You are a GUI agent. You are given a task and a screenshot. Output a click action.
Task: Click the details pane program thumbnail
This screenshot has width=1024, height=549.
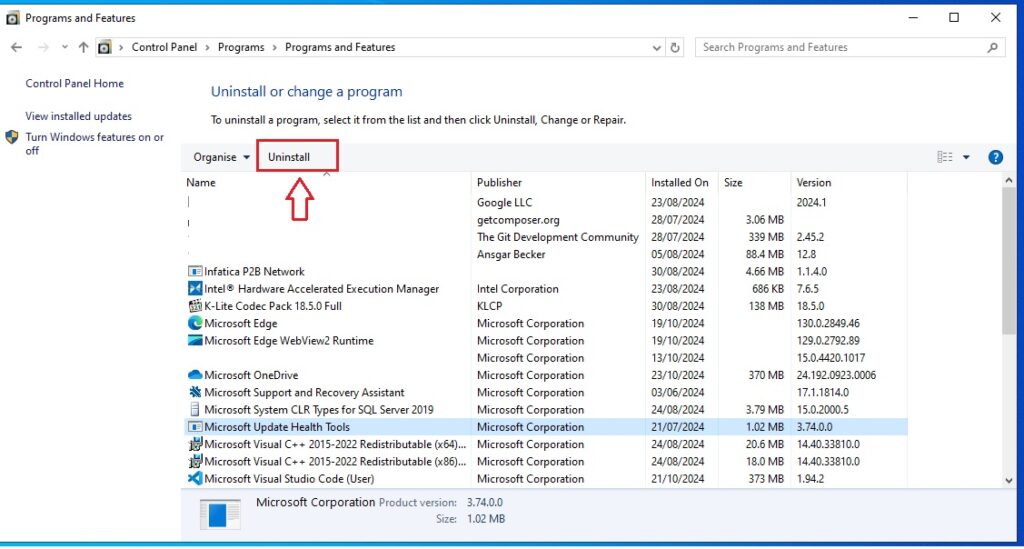[220, 513]
